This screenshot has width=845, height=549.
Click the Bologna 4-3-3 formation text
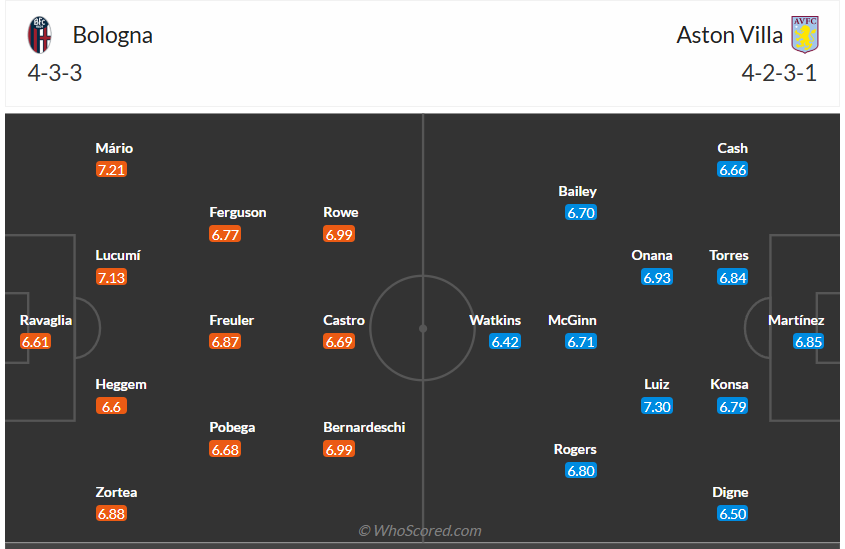pos(55,73)
